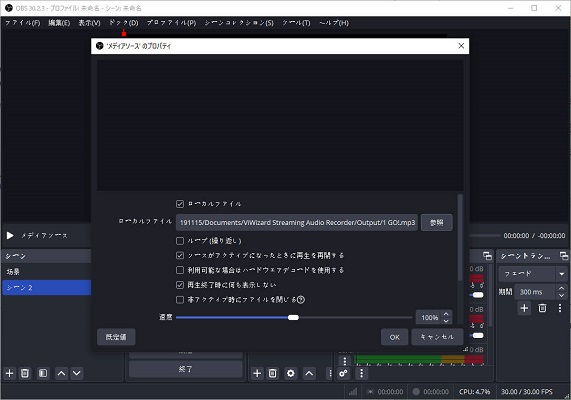The height and width of the screenshot is (400, 571).
Task: Toggle restart playback when source becomes active
Action: coord(180,255)
